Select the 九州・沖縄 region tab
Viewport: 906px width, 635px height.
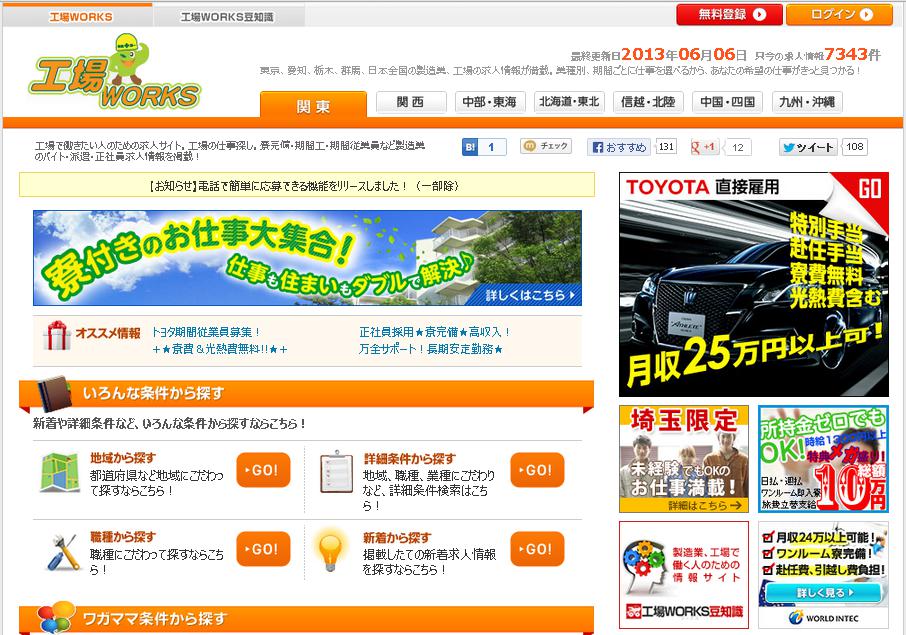(x=807, y=102)
